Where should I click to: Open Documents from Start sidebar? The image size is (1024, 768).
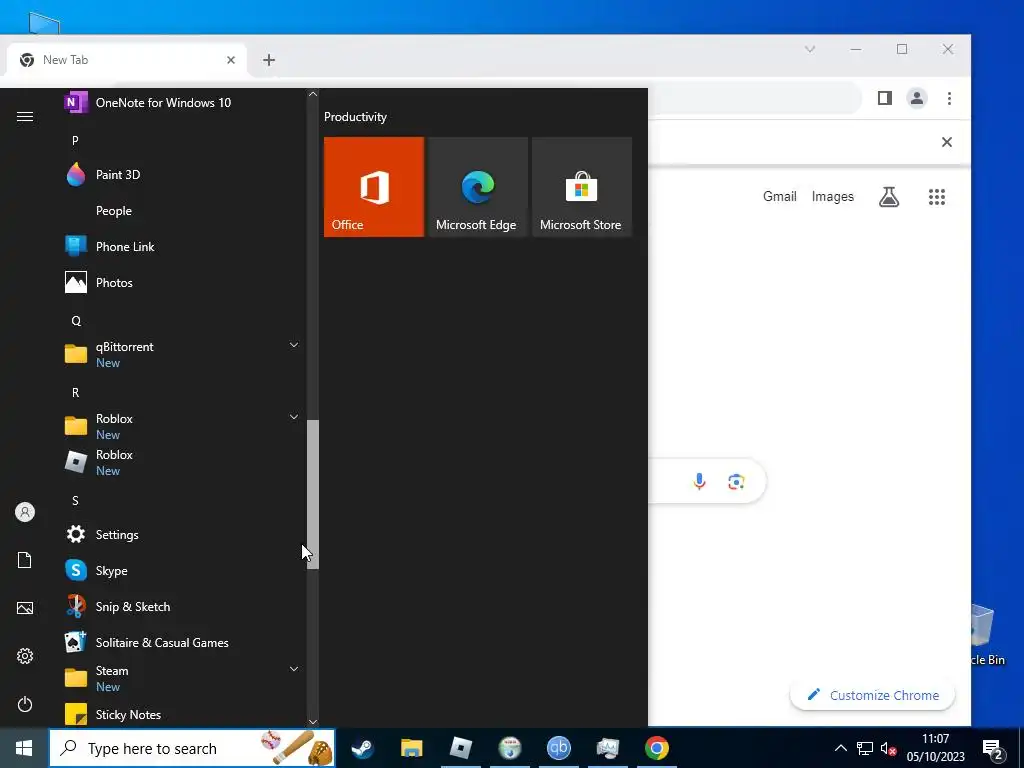[25, 560]
